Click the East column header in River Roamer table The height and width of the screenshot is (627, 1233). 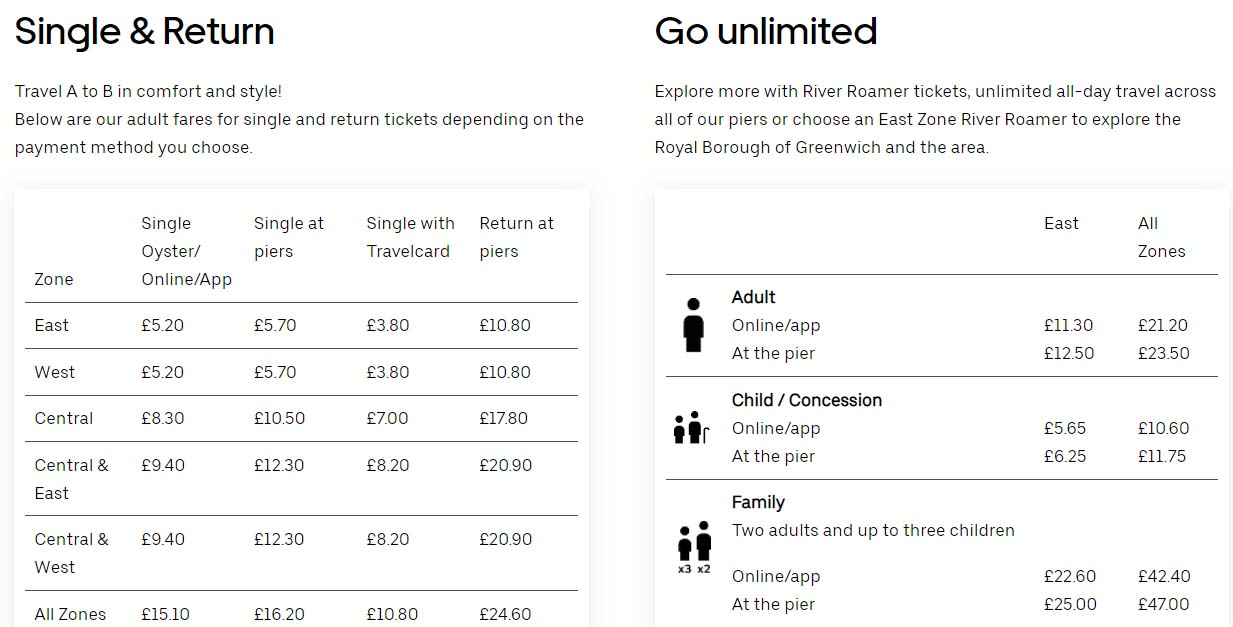(1061, 223)
